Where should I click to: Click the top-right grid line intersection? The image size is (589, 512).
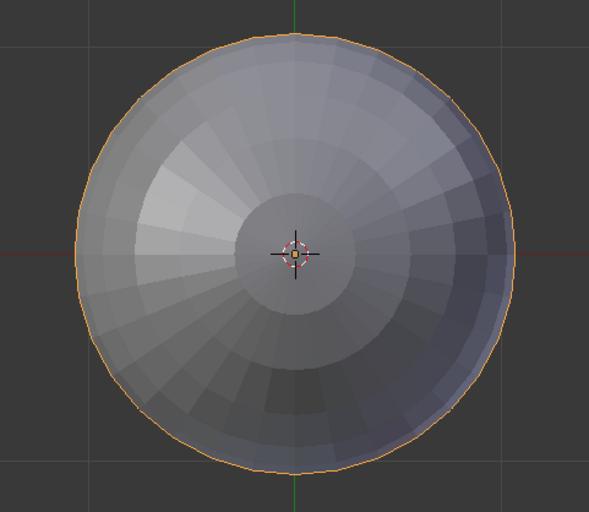pos(501,47)
